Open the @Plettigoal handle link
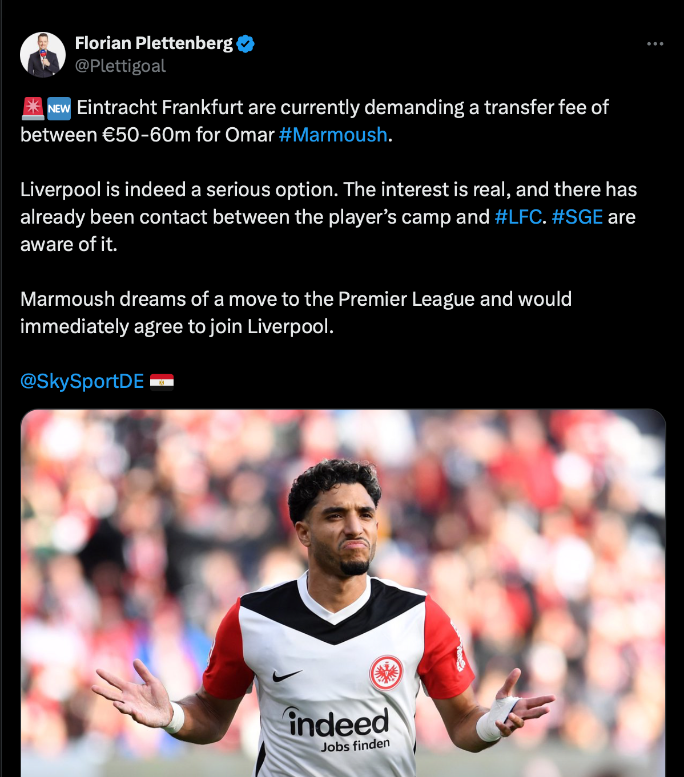684x777 pixels. pos(120,66)
